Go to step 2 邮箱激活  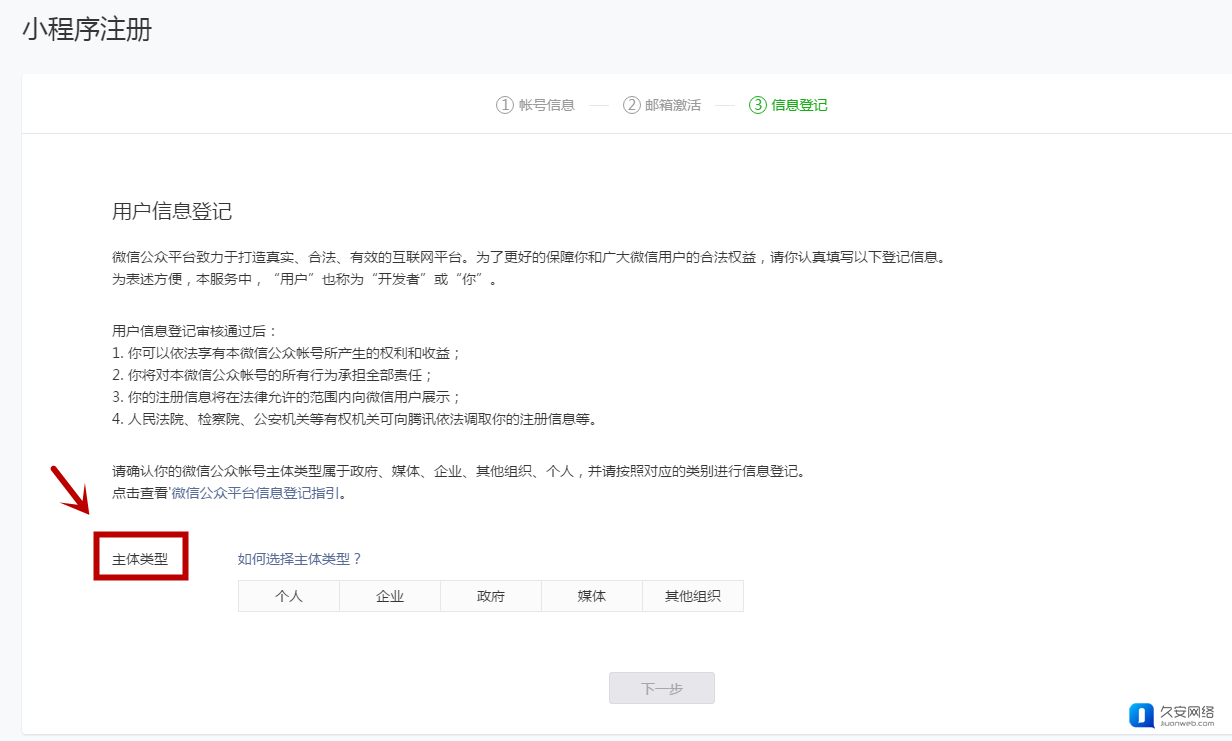click(662, 105)
